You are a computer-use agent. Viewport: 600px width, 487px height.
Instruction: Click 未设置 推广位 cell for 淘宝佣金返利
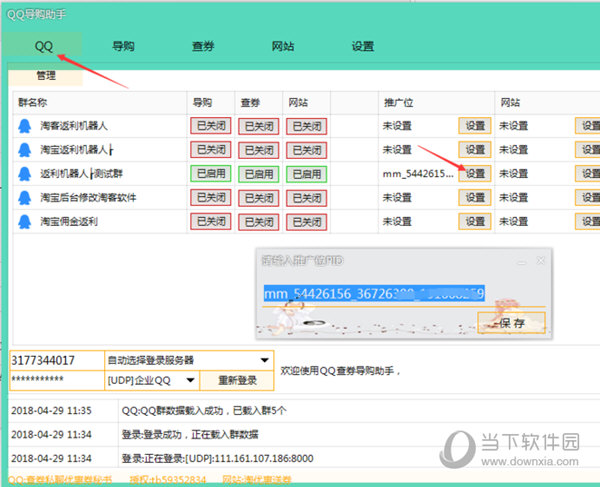[x=397, y=222]
